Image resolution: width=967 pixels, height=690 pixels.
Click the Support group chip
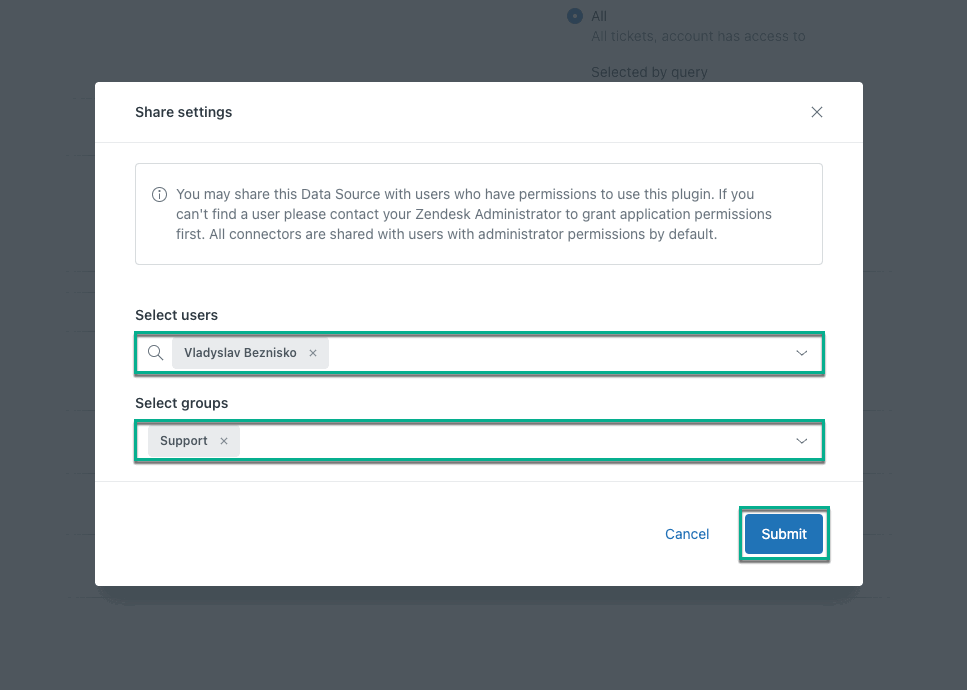183,440
